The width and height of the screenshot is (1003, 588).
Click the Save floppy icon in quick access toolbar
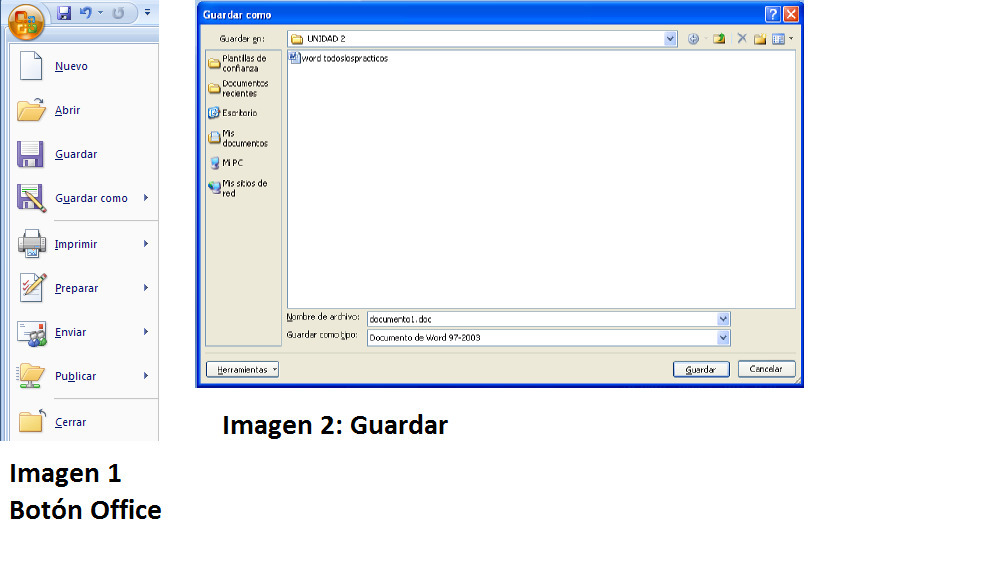coord(65,13)
